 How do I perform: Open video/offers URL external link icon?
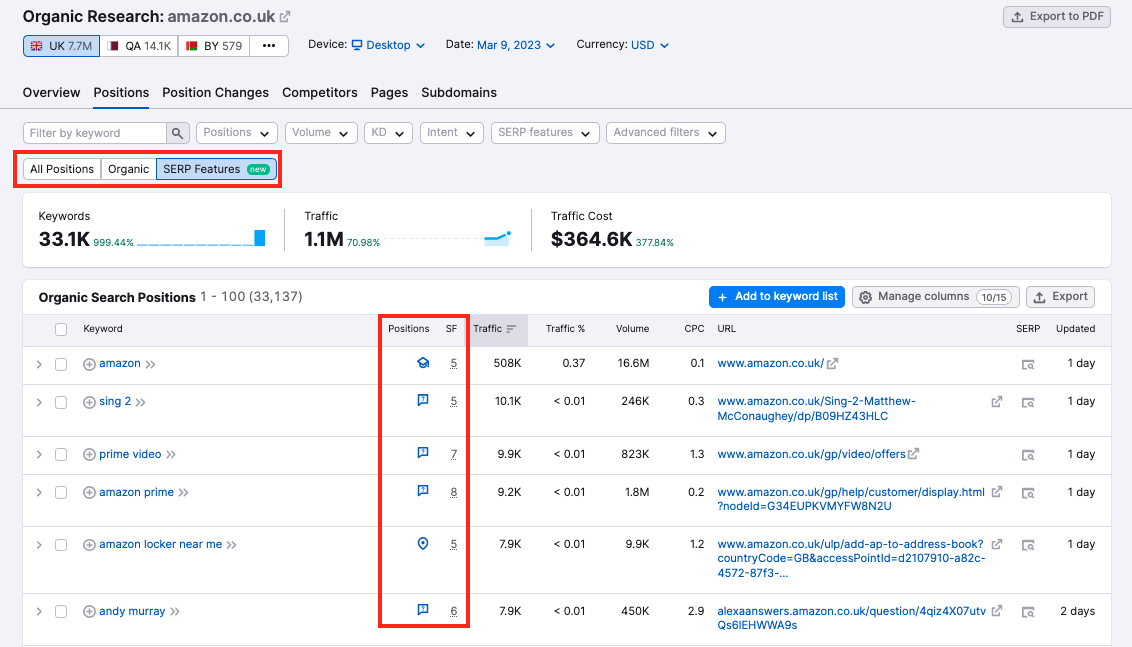(913, 454)
